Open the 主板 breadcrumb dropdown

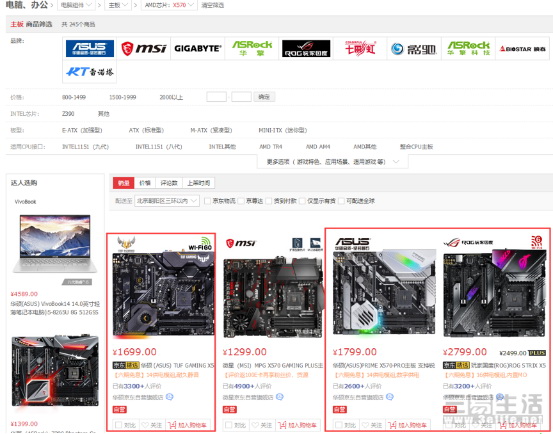118,5
